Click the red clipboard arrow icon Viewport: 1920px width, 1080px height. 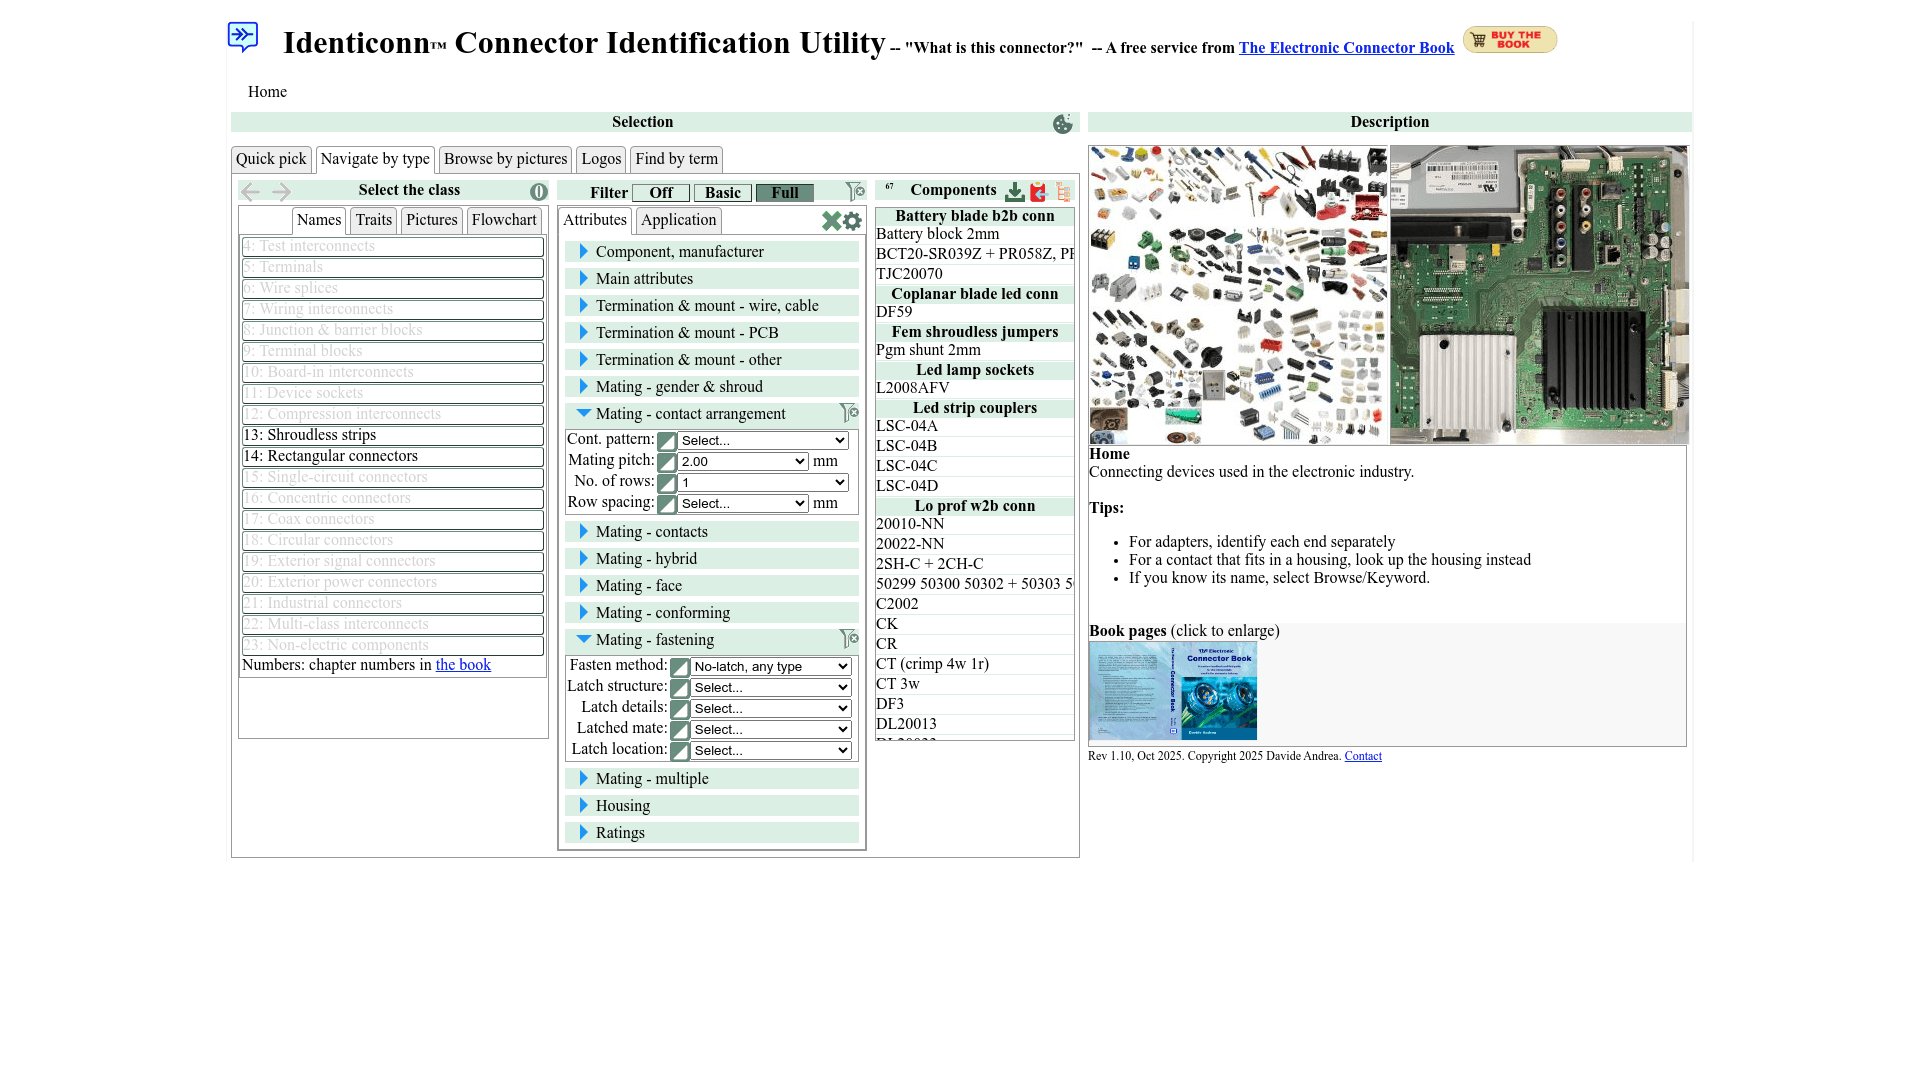[x=1038, y=192]
